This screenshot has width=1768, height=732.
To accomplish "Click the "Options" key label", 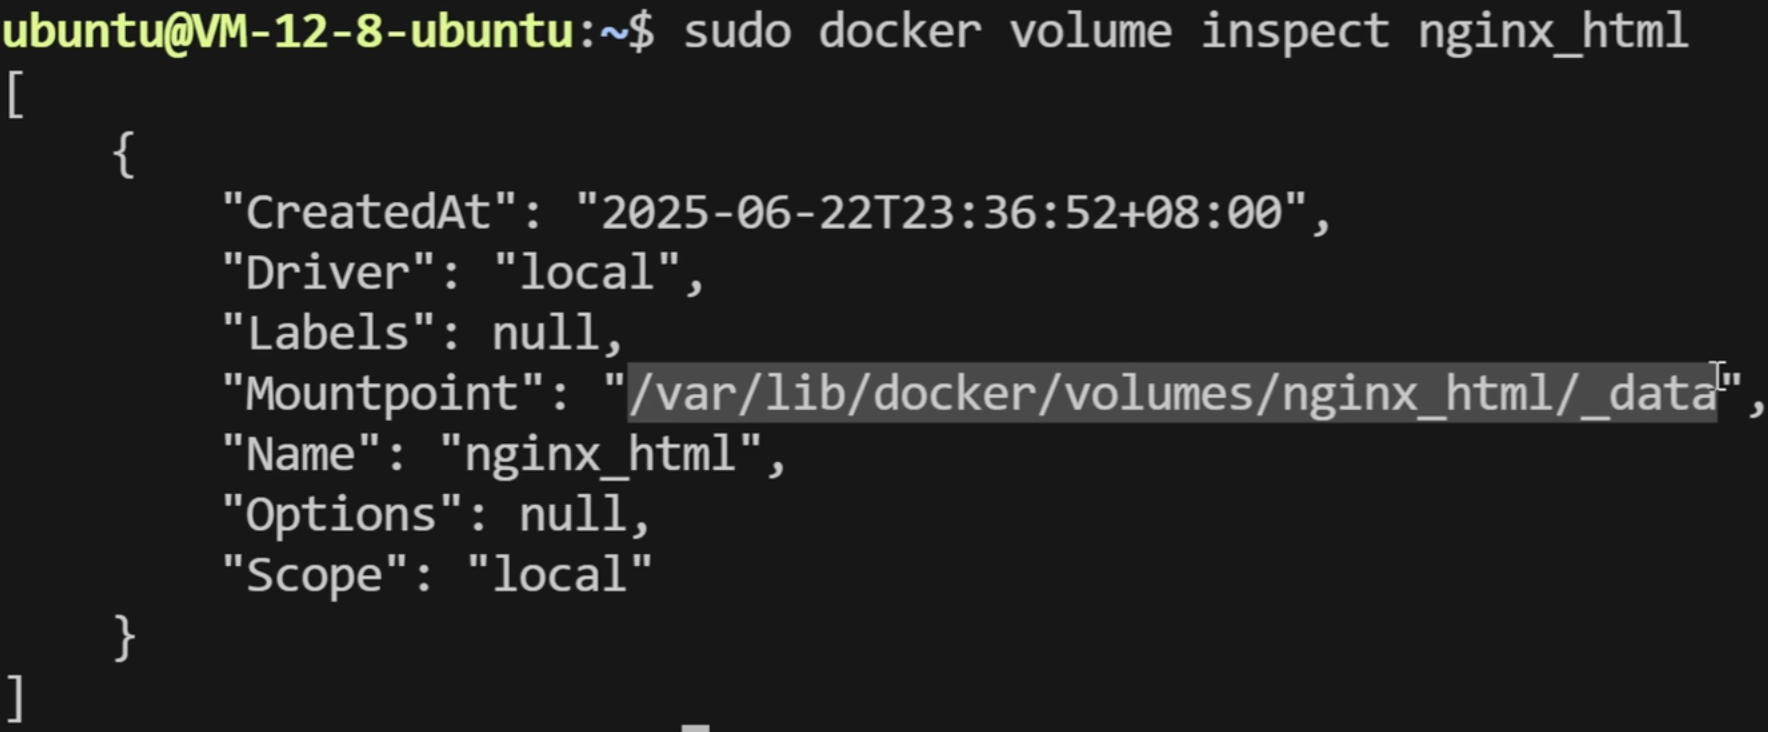I will point(341,515).
